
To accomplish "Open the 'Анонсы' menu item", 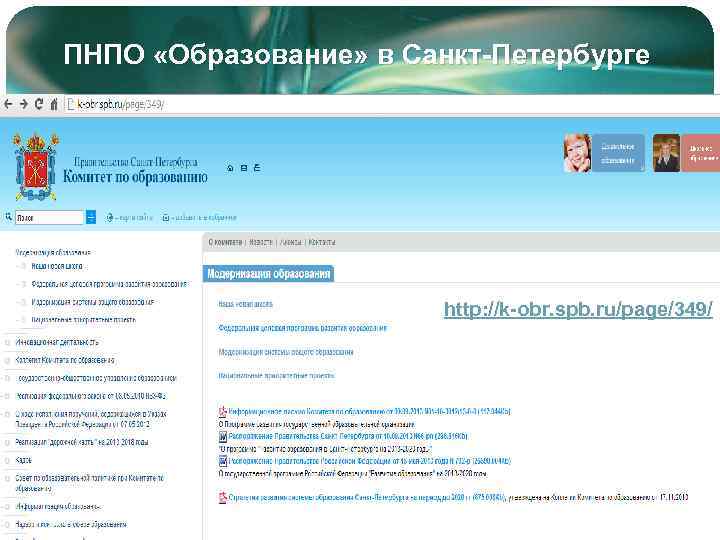I will coord(291,242).
